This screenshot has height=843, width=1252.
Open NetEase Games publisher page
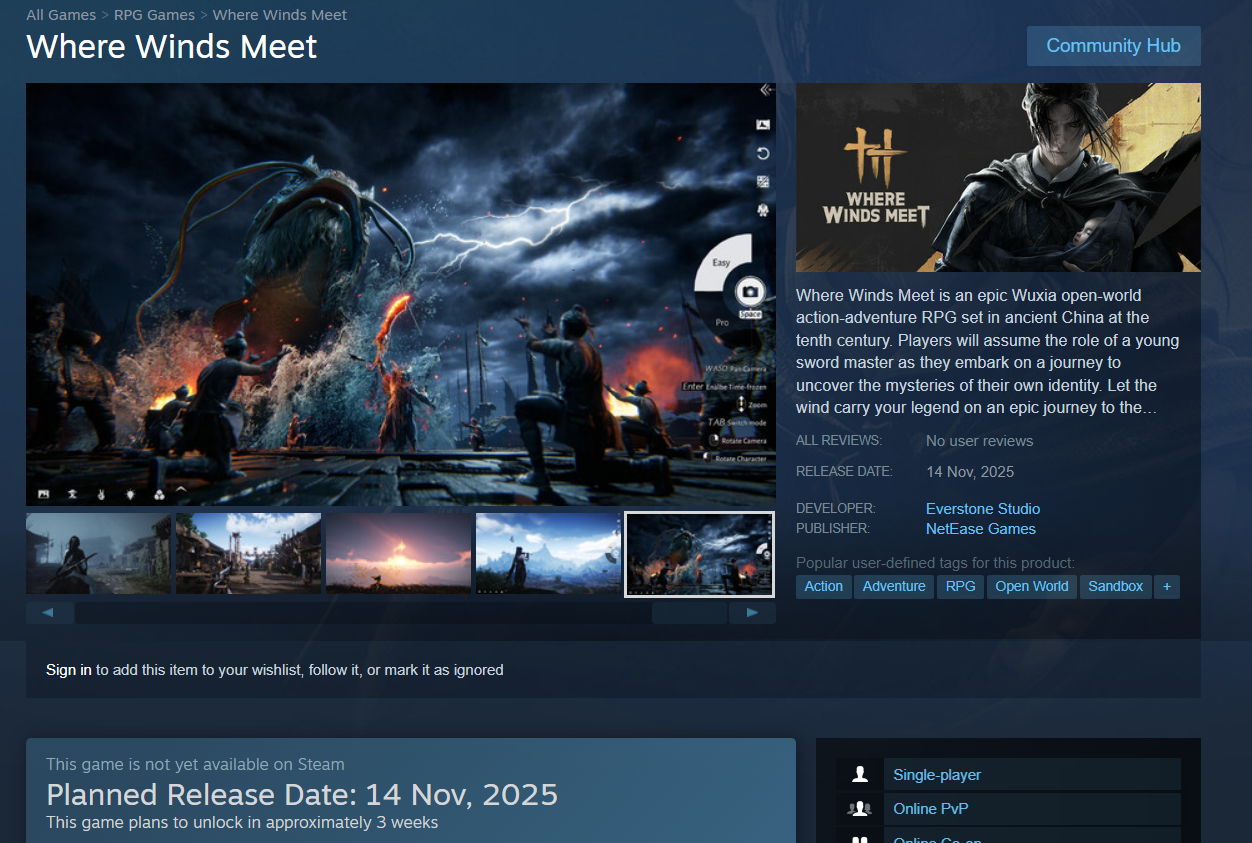point(981,529)
